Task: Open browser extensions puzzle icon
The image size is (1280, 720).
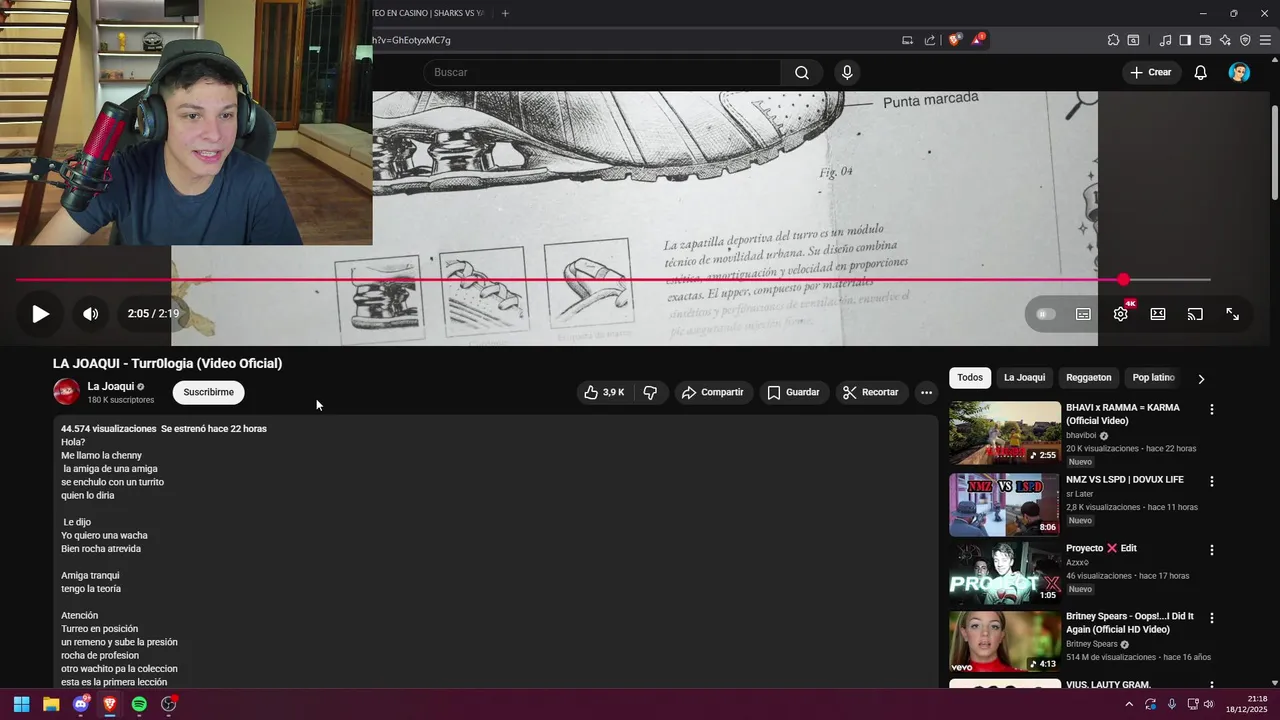Action: point(1113,40)
